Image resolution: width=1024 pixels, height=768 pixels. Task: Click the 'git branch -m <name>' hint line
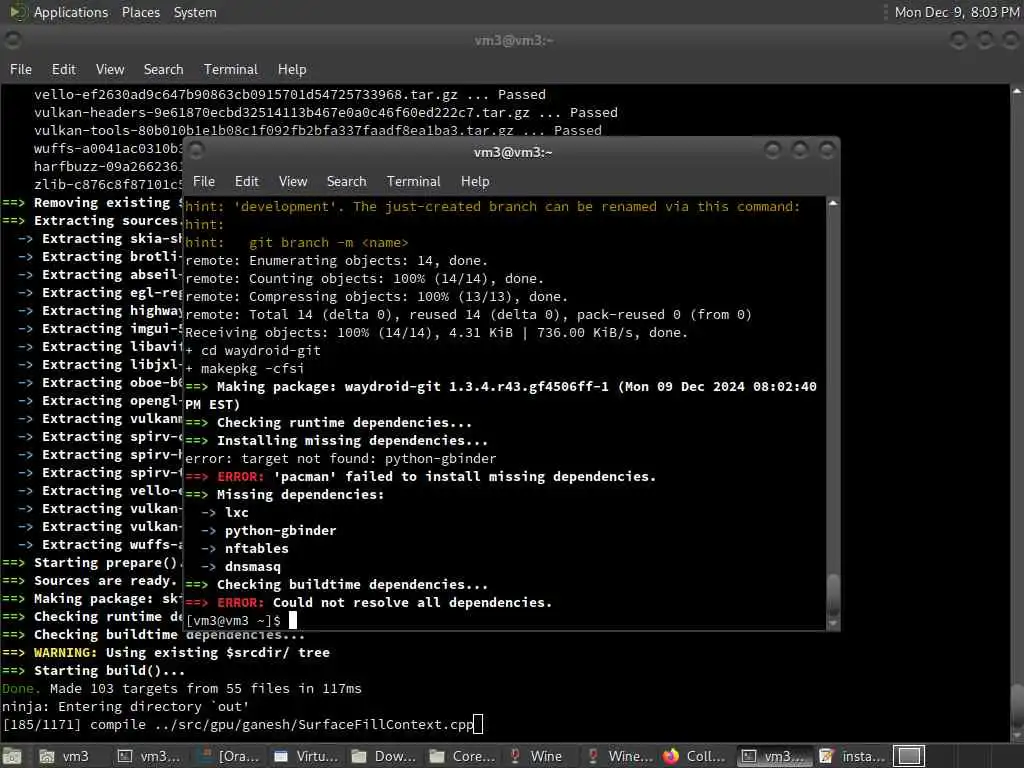(x=297, y=243)
